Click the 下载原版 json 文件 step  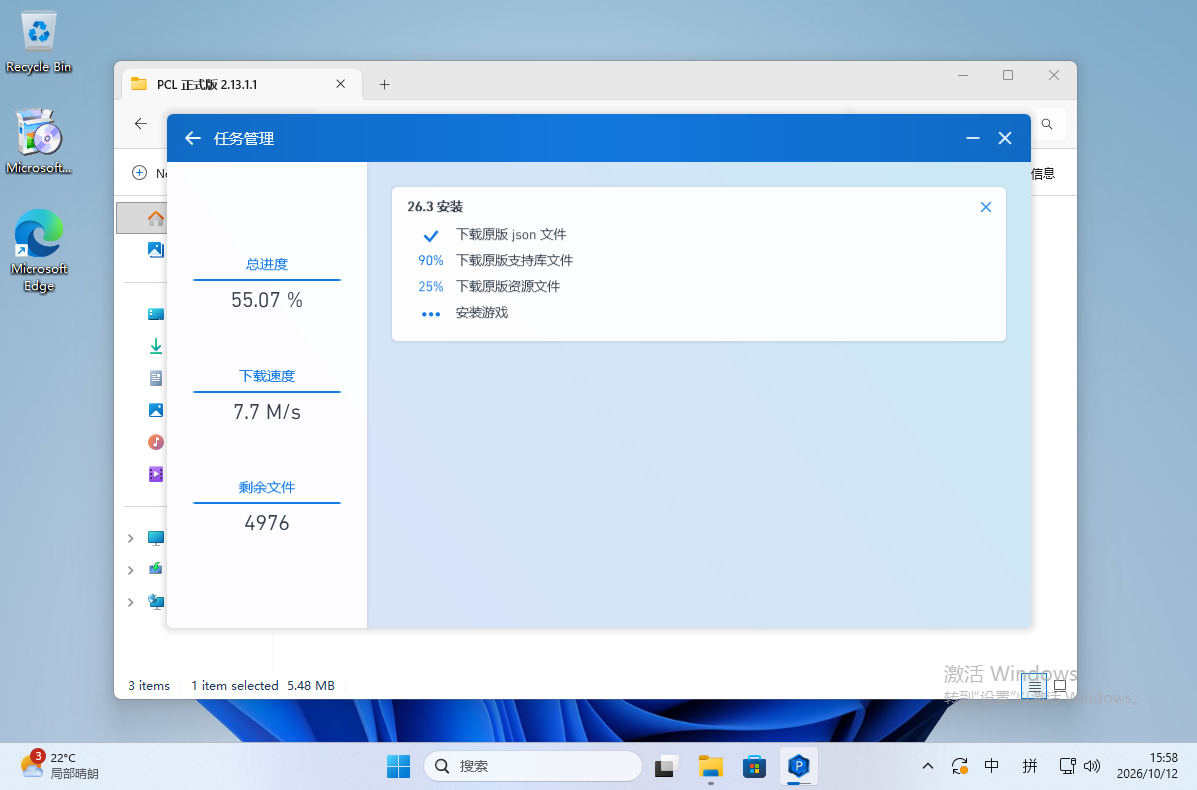point(511,234)
